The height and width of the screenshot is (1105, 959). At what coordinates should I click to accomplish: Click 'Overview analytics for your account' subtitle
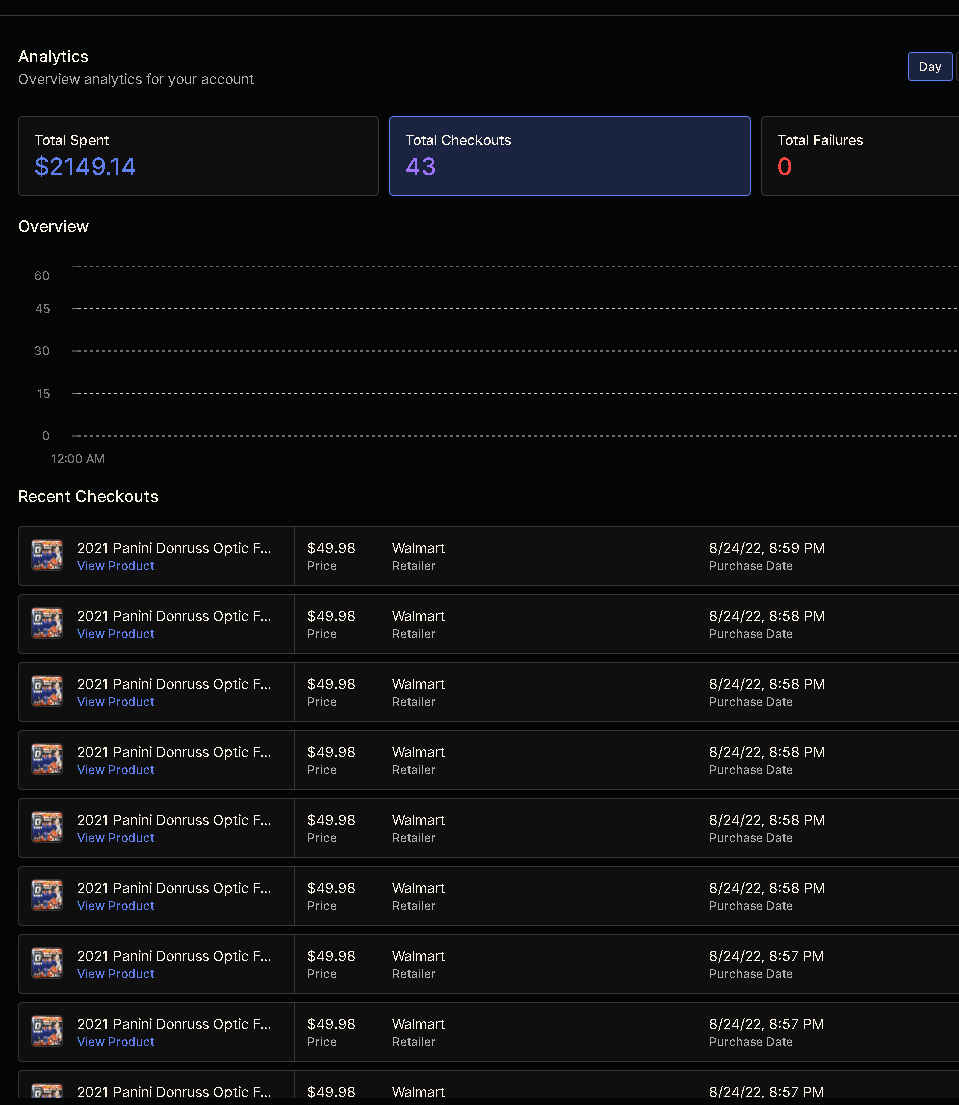[x=136, y=79]
